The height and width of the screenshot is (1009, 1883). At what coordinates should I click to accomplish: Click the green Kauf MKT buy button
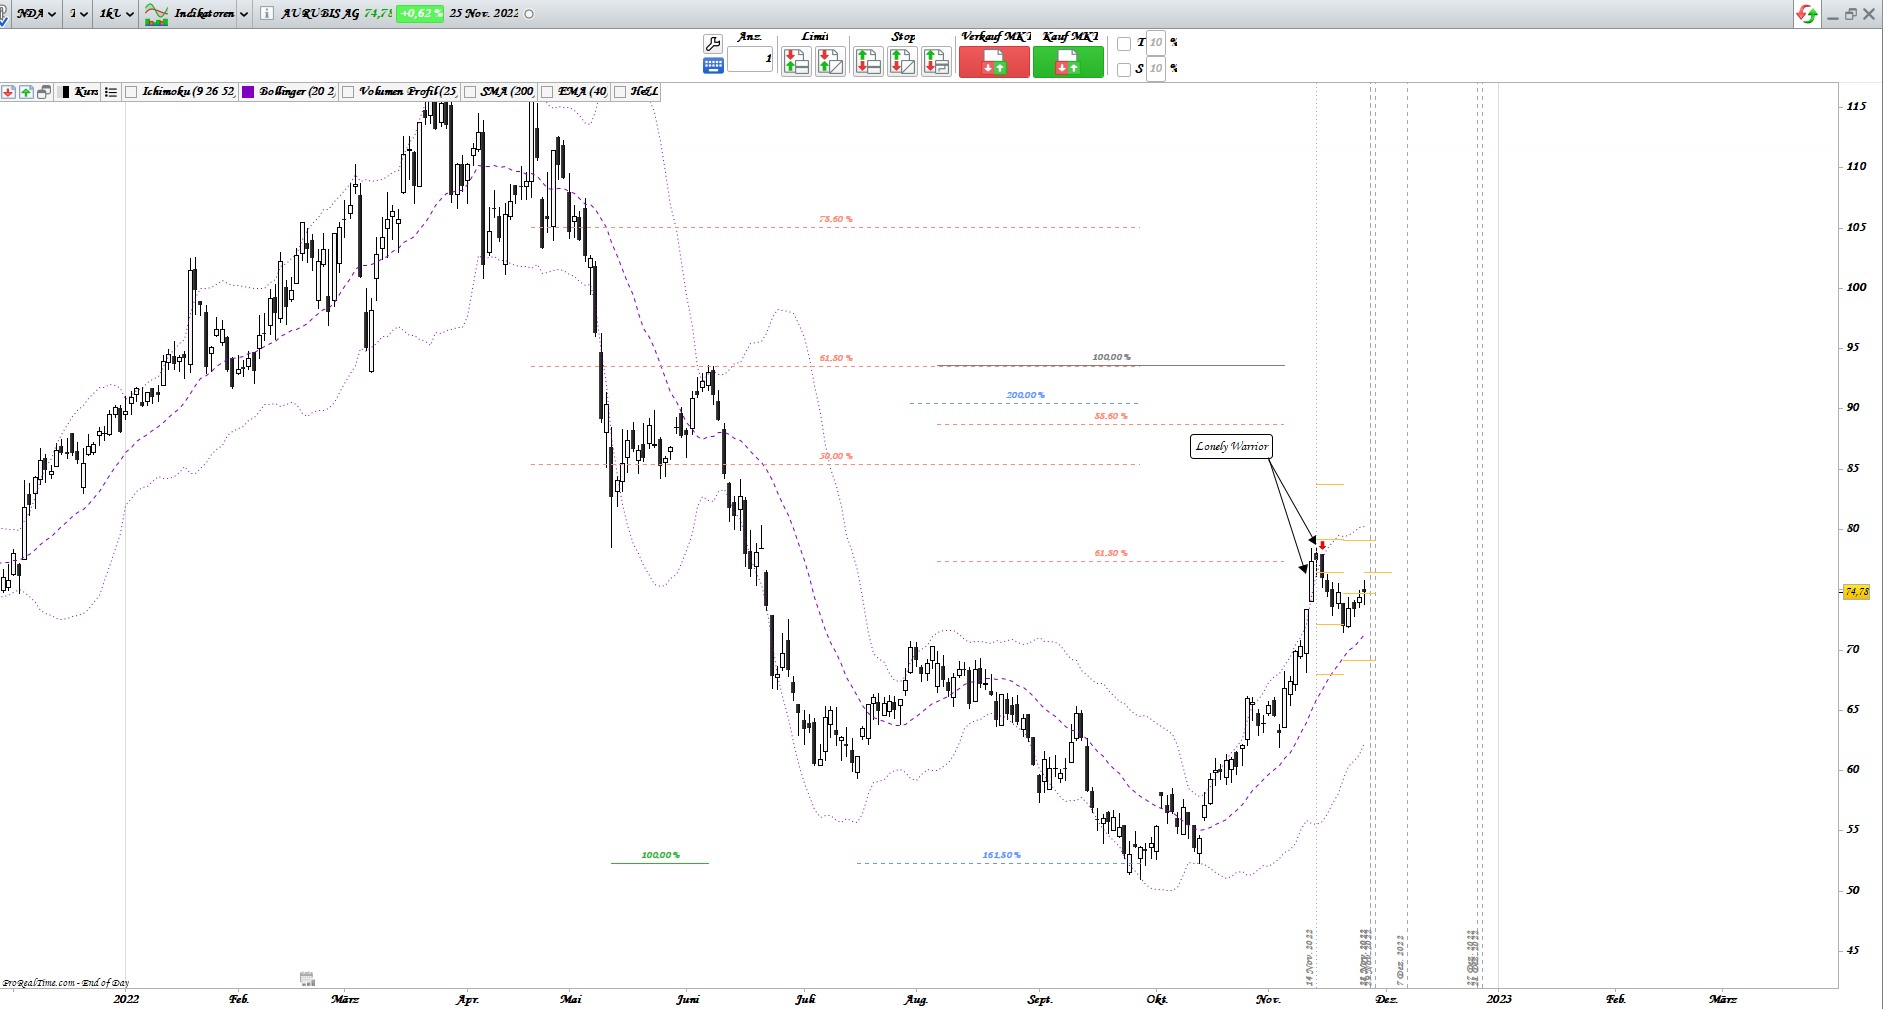tap(1068, 62)
